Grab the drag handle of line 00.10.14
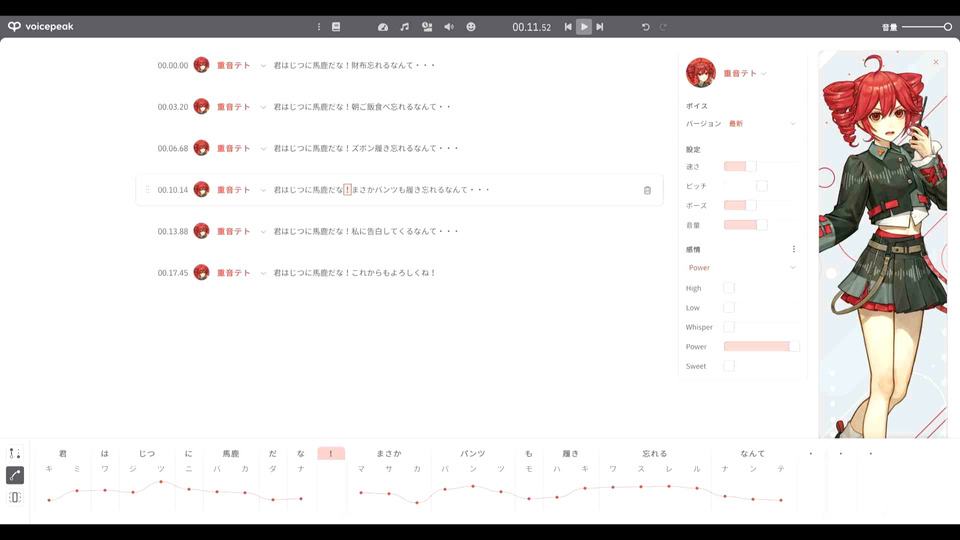 pos(147,190)
